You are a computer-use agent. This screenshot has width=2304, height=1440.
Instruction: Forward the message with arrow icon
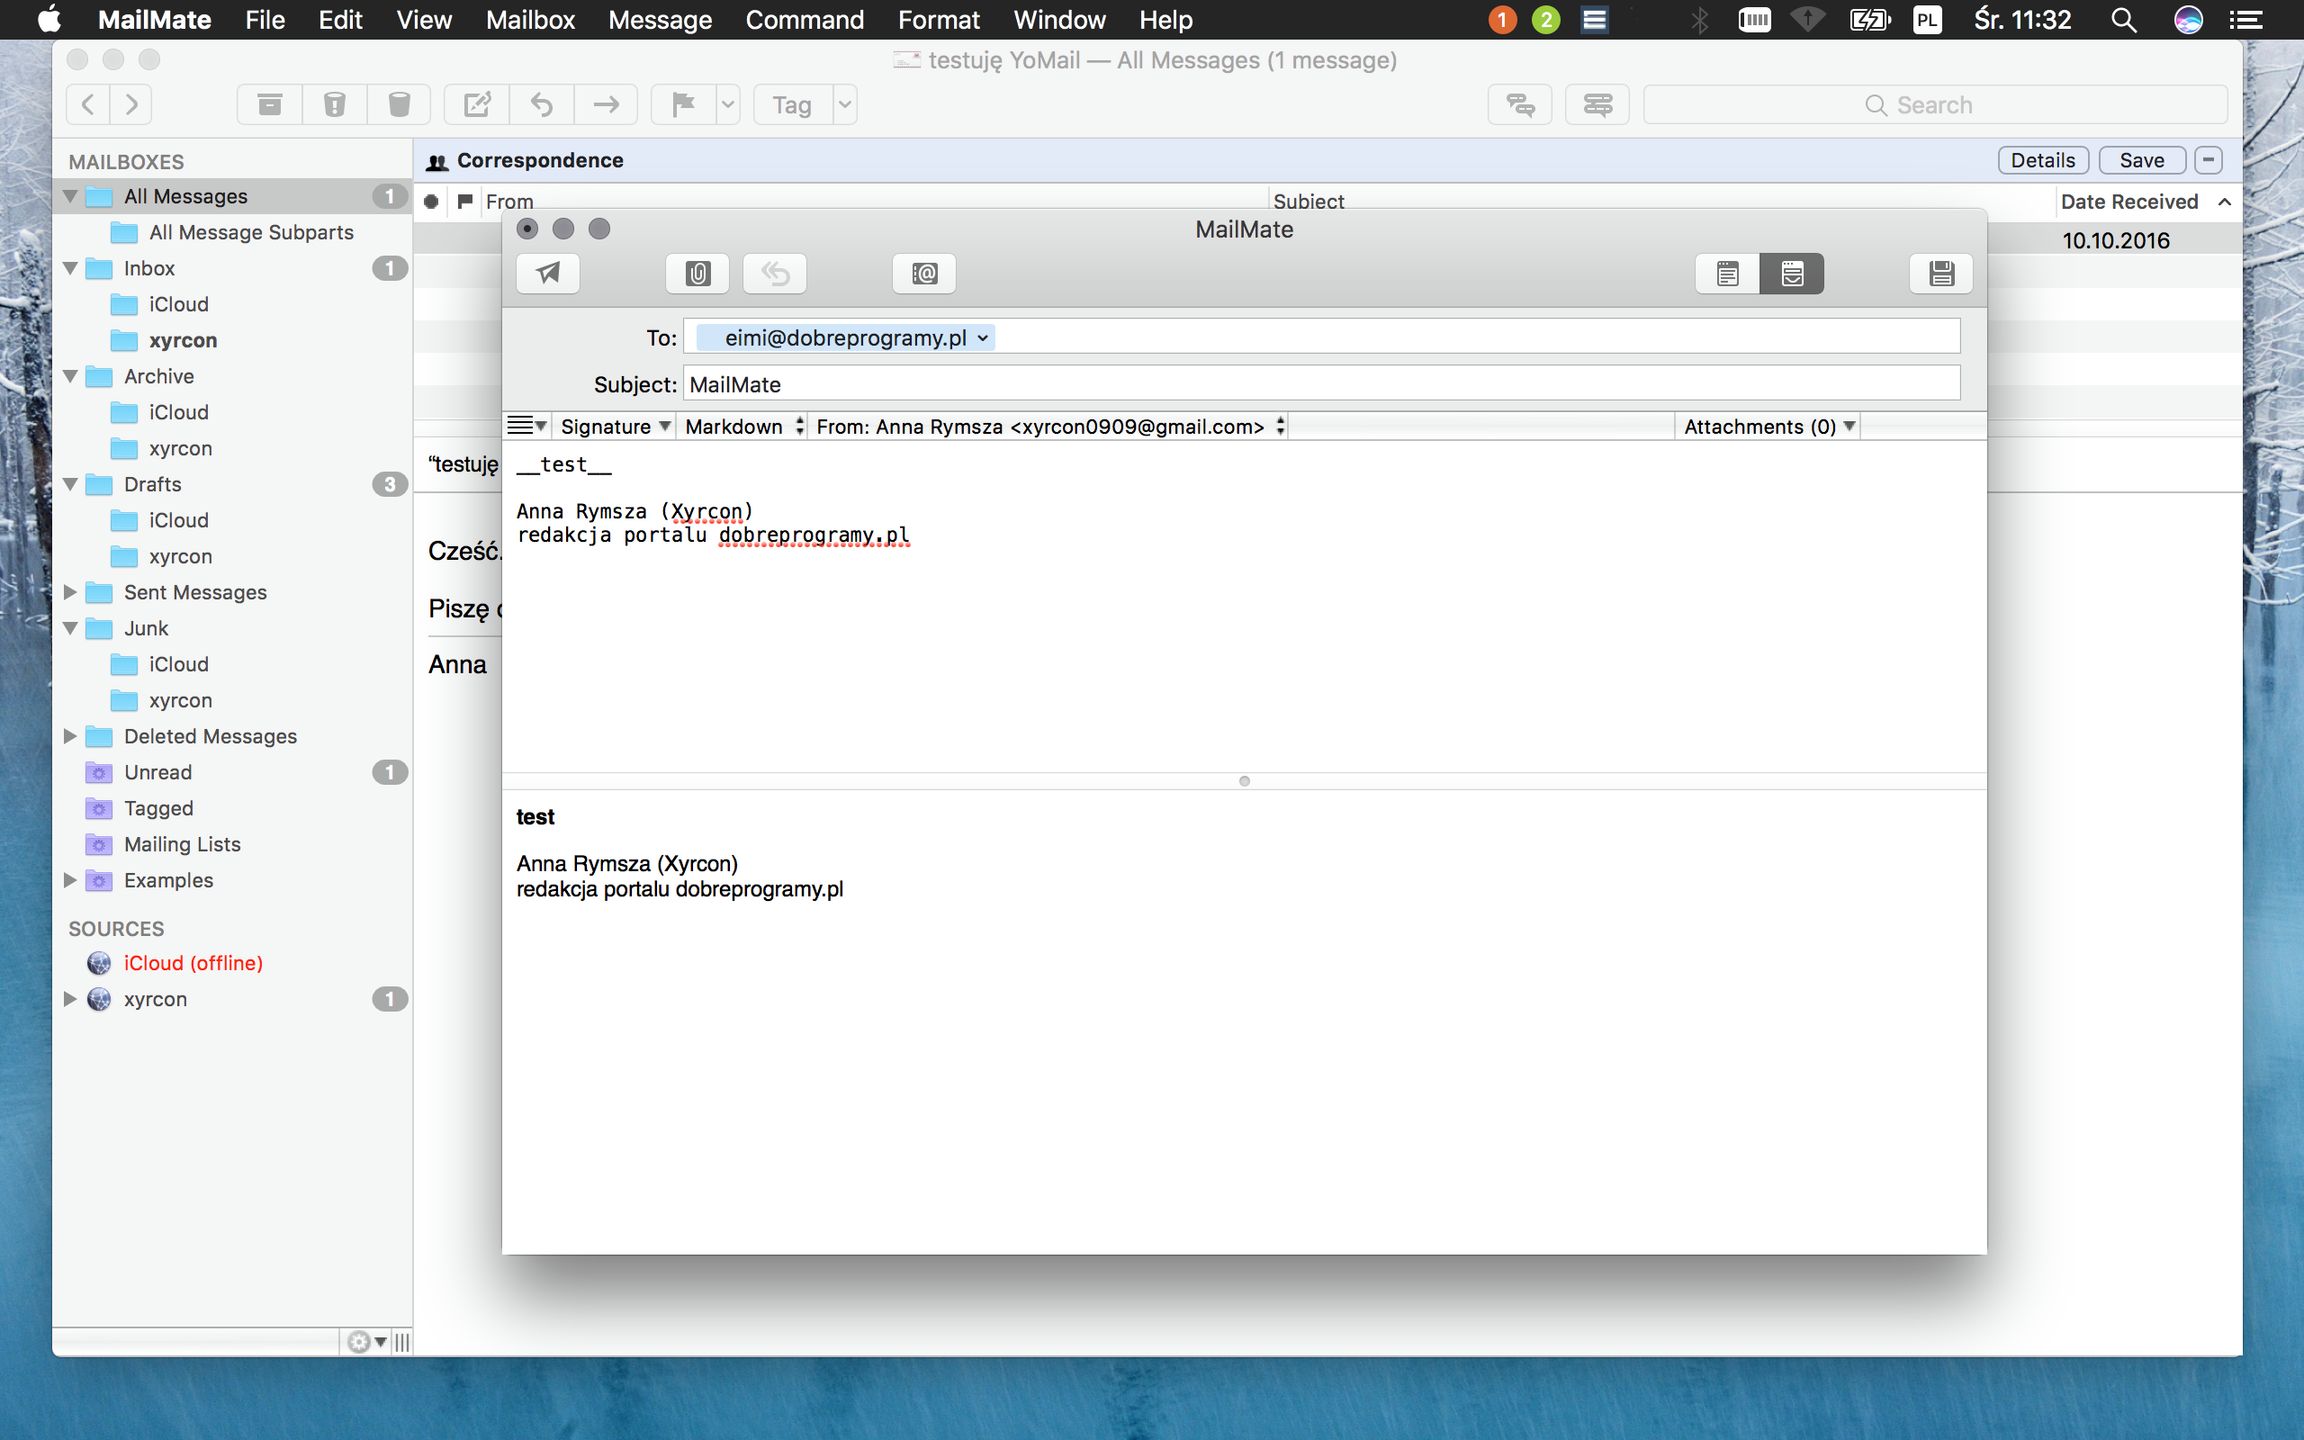tap(606, 103)
